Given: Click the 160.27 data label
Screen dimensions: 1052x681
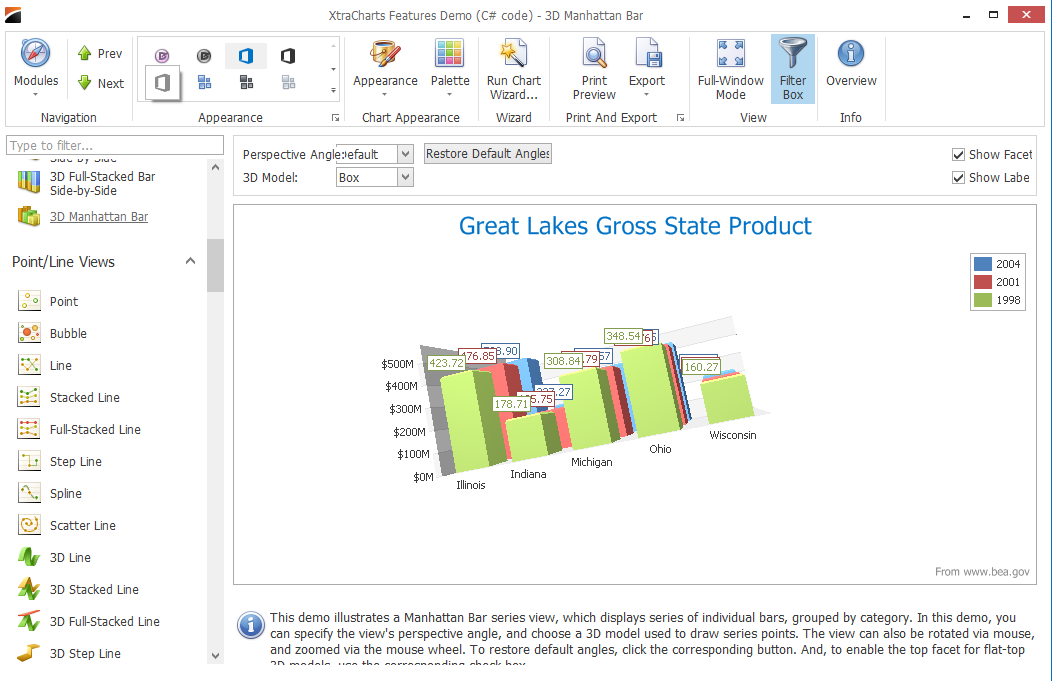Looking at the screenshot, I should 701,367.
